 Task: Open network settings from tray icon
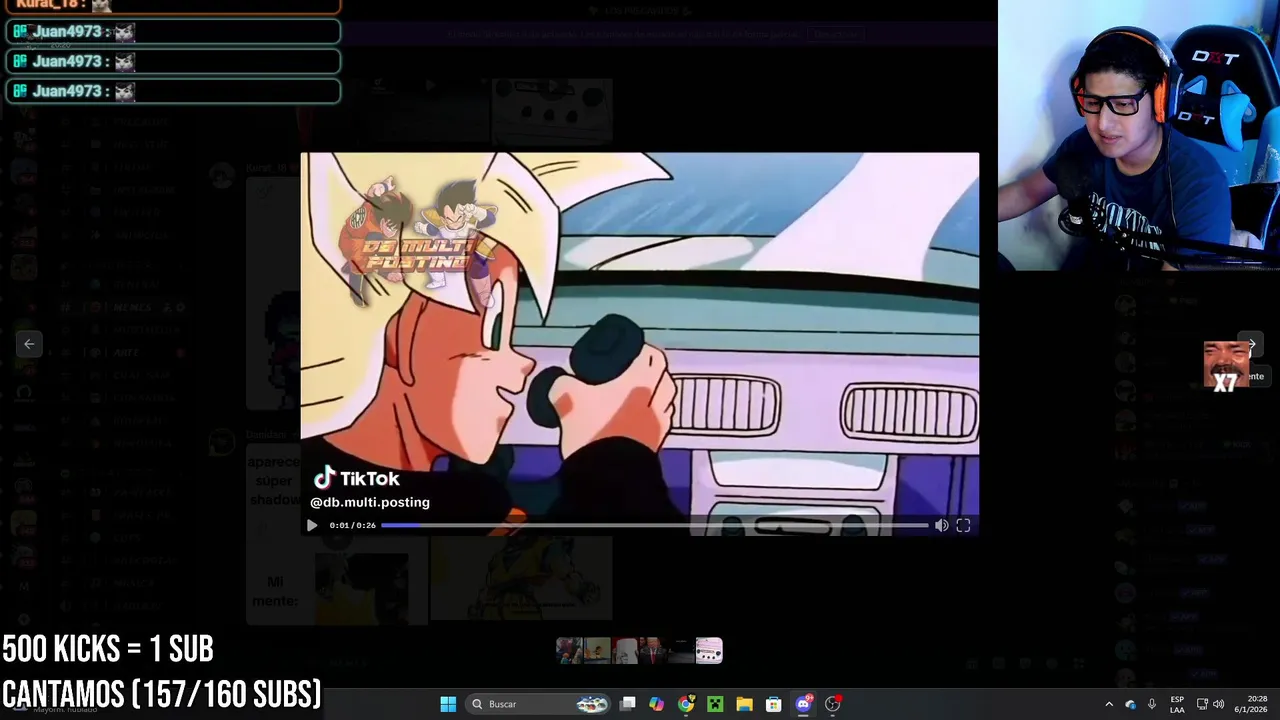pyautogui.click(x=1202, y=704)
